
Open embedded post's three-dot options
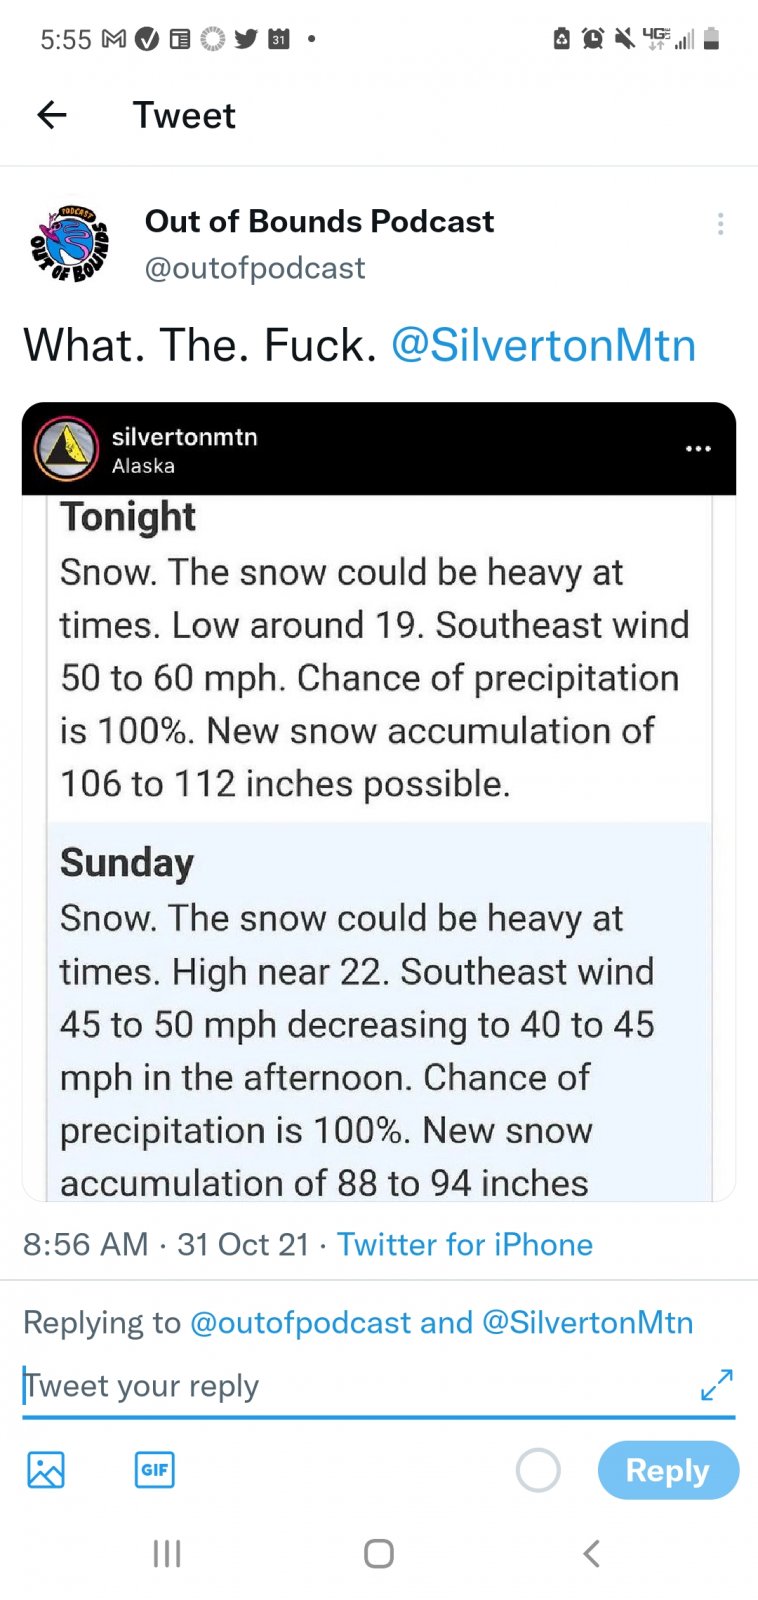pyautogui.click(x=698, y=449)
